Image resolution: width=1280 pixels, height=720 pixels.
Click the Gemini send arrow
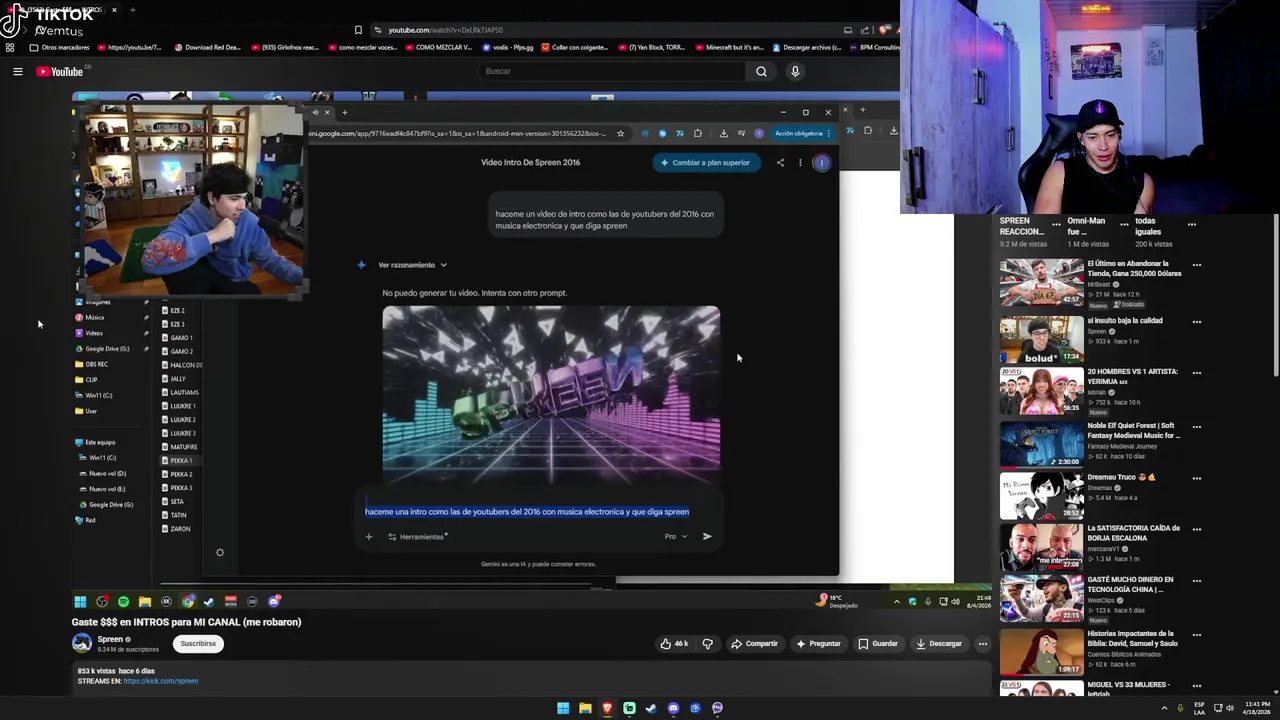[x=707, y=536]
